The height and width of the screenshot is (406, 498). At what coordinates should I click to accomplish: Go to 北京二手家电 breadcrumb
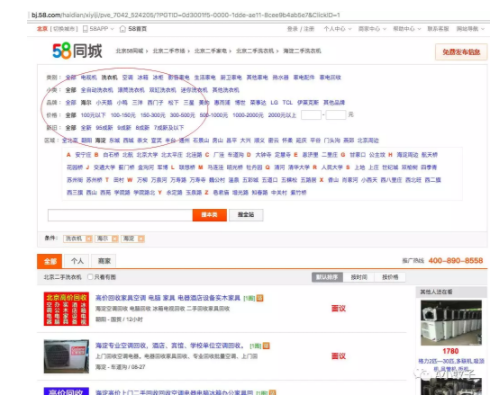click(x=211, y=51)
